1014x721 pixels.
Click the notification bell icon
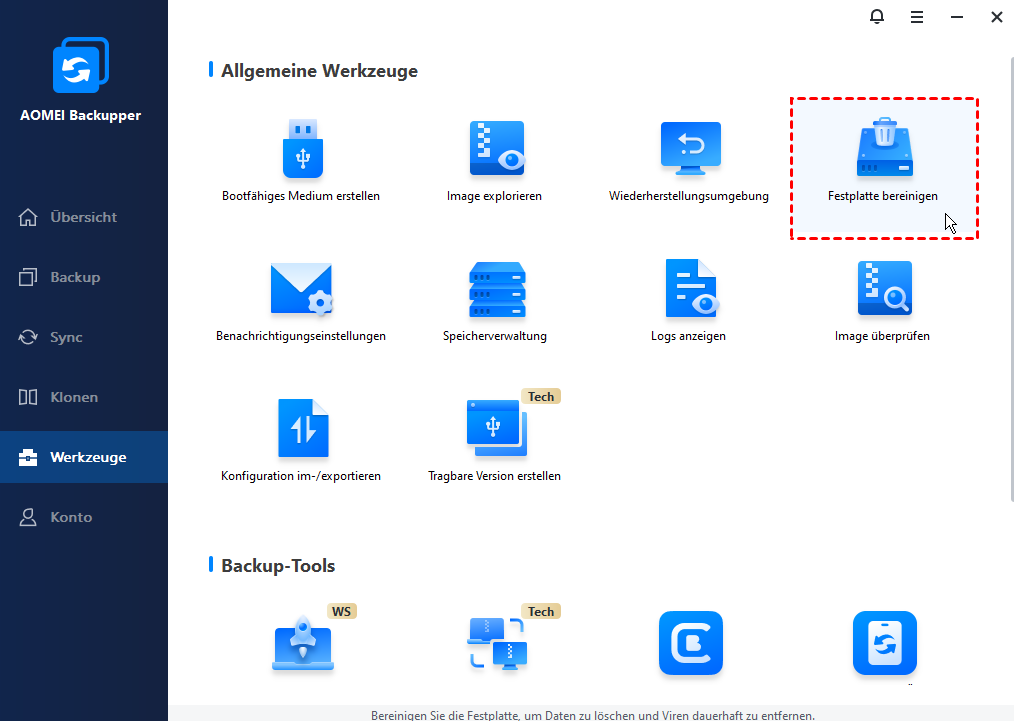point(877,17)
